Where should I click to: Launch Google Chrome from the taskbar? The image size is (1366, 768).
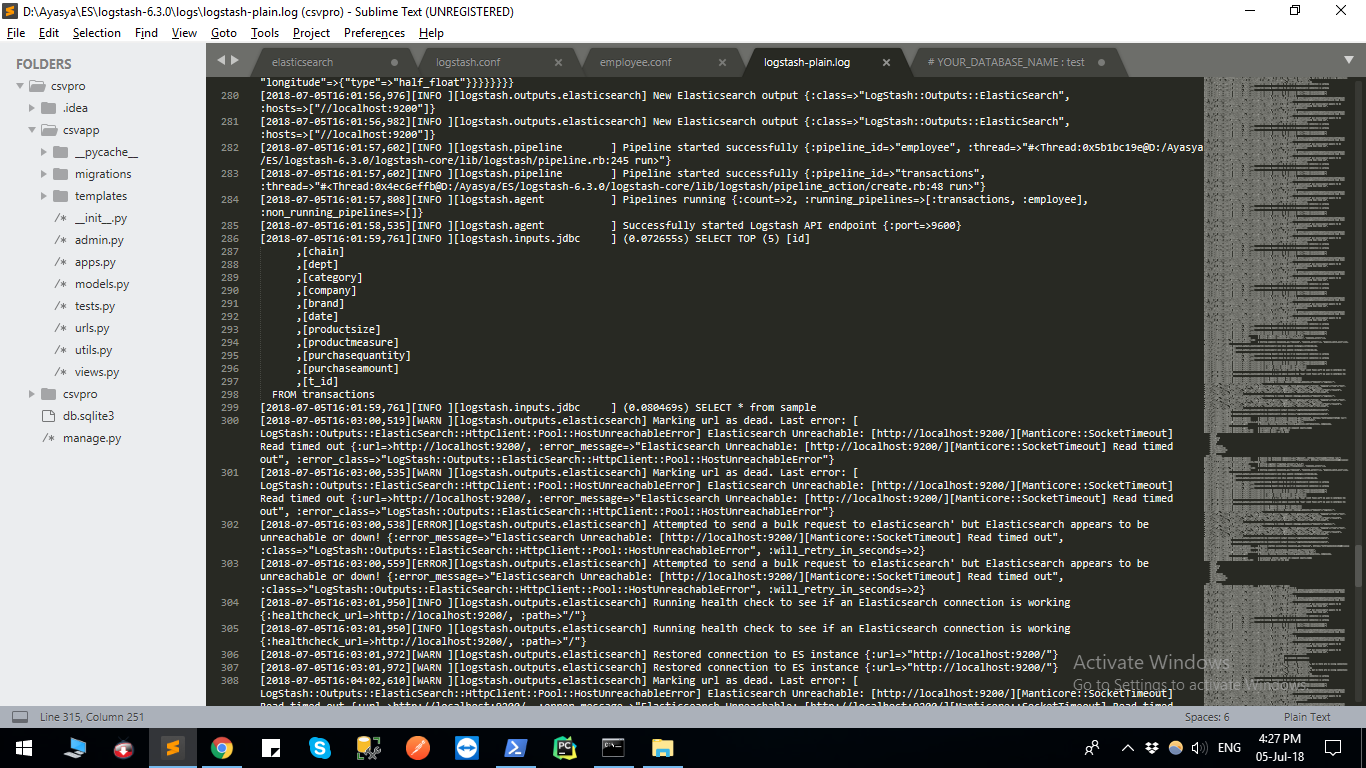[222, 747]
